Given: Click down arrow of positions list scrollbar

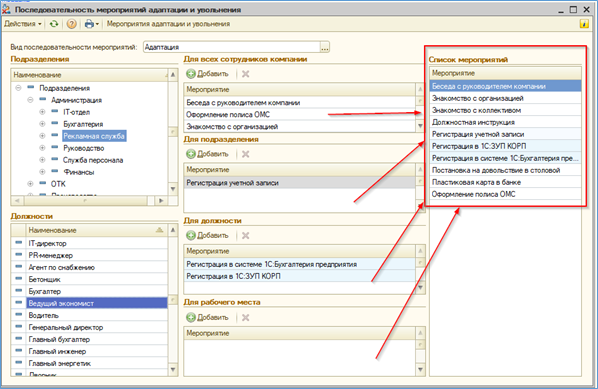Looking at the screenshot, I should click(x=173, y=369).
